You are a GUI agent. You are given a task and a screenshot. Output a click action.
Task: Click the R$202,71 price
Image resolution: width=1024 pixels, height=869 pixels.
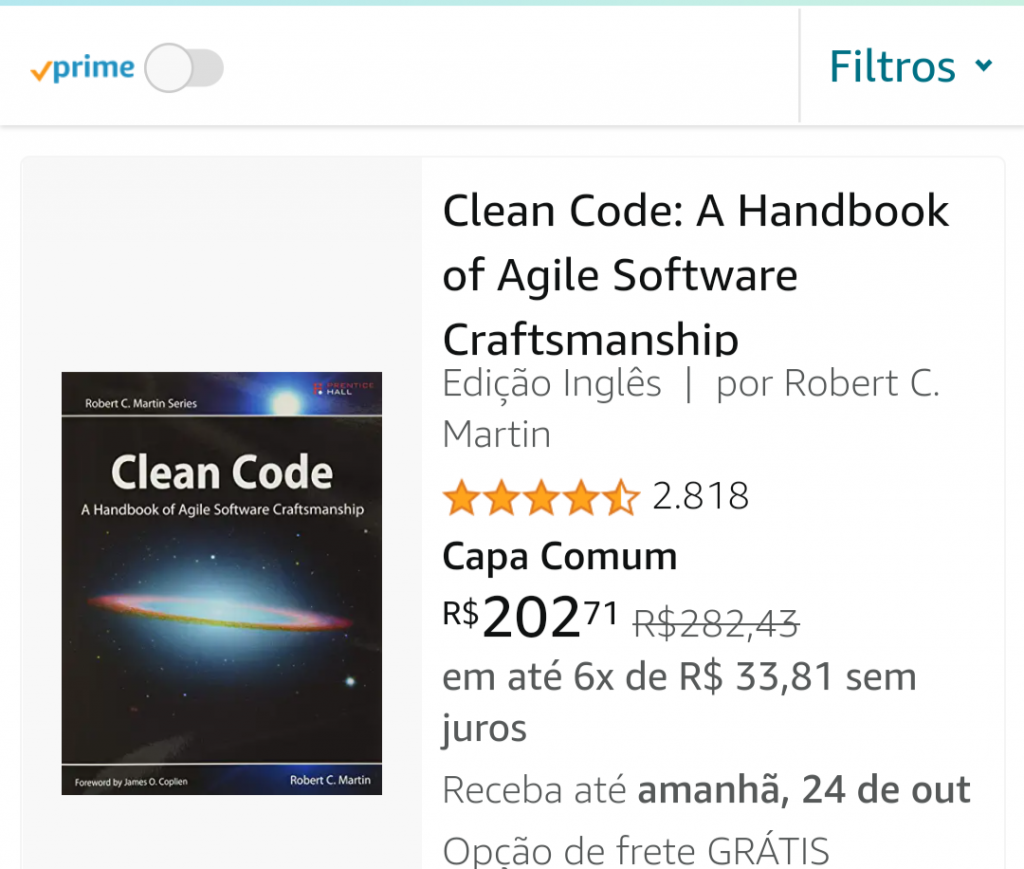(530, 616)
